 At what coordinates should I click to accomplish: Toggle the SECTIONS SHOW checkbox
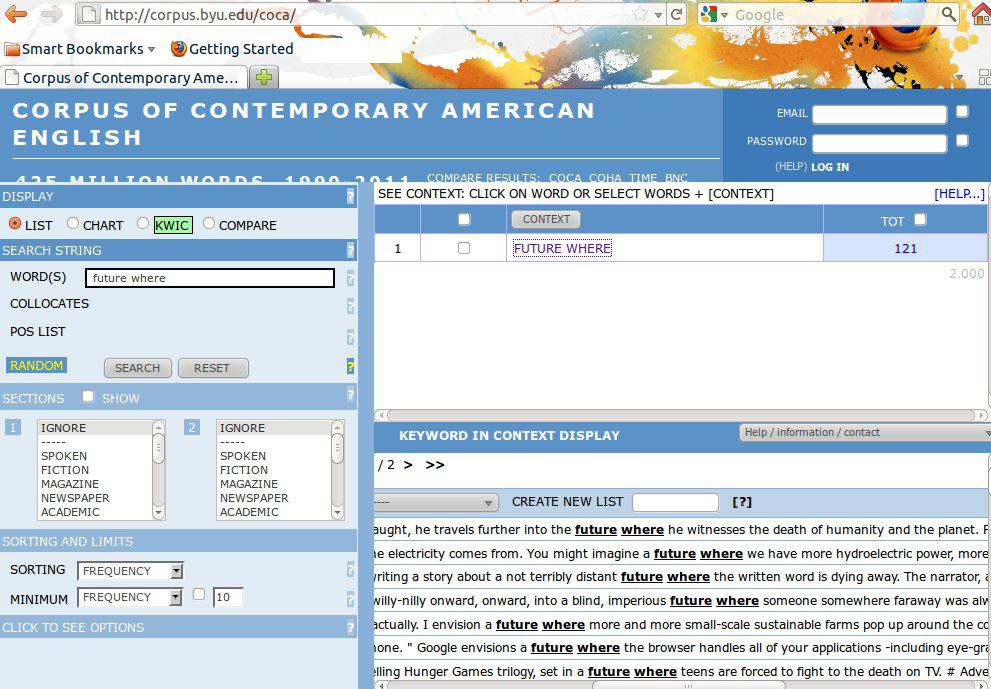pos(88,396)
